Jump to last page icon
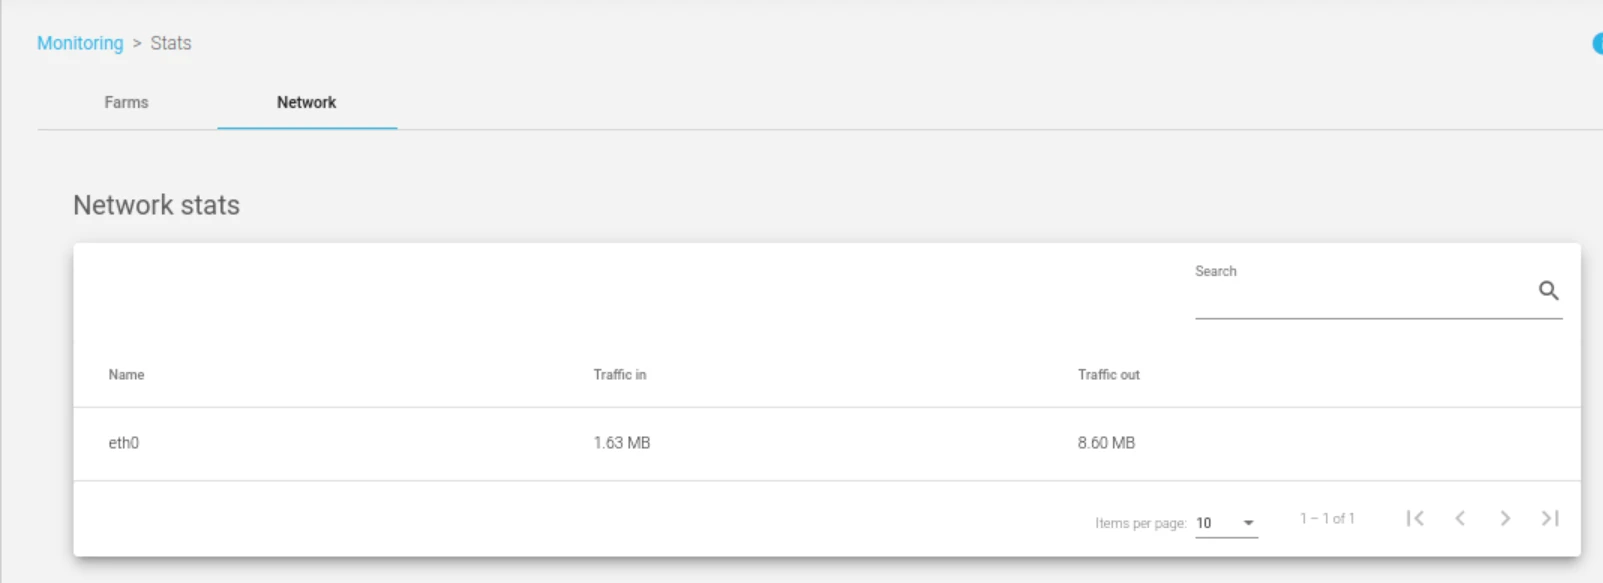This screenshot has height=583, width=1603. click(1550, 518)
